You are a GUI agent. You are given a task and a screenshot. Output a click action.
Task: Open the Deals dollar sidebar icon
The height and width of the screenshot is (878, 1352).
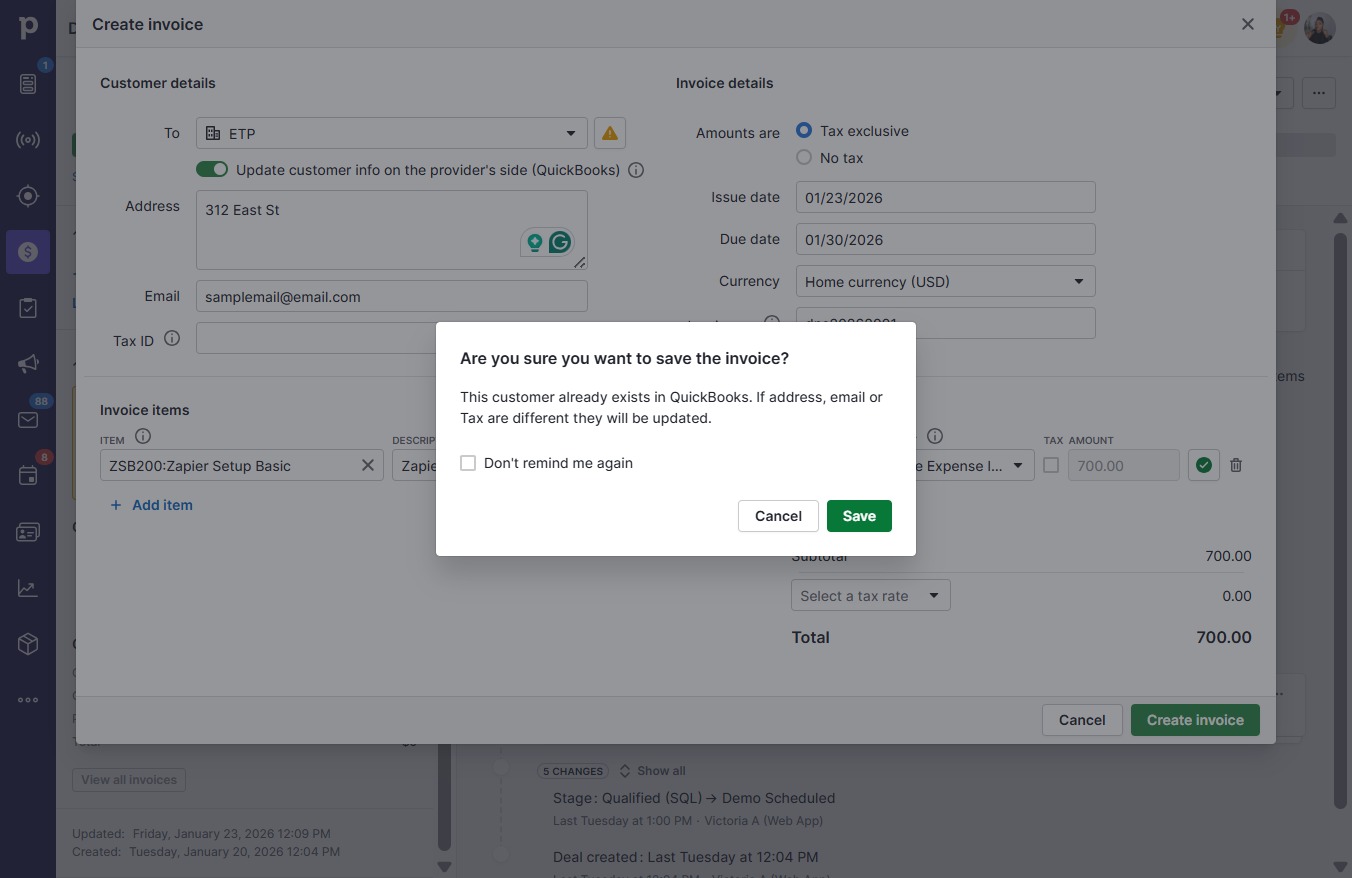coord(28,252)
